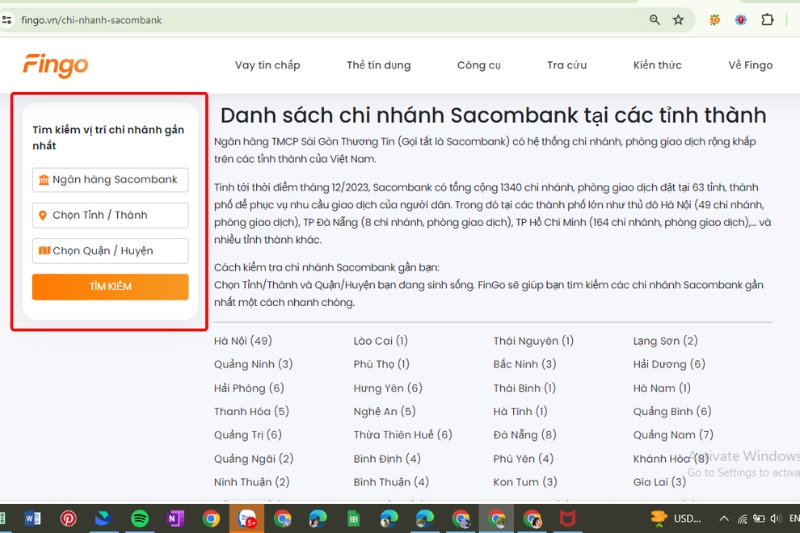Open the Lào Cai (1) link
The width and height of the screenshot is (800, 533).
tap(381, 341)
